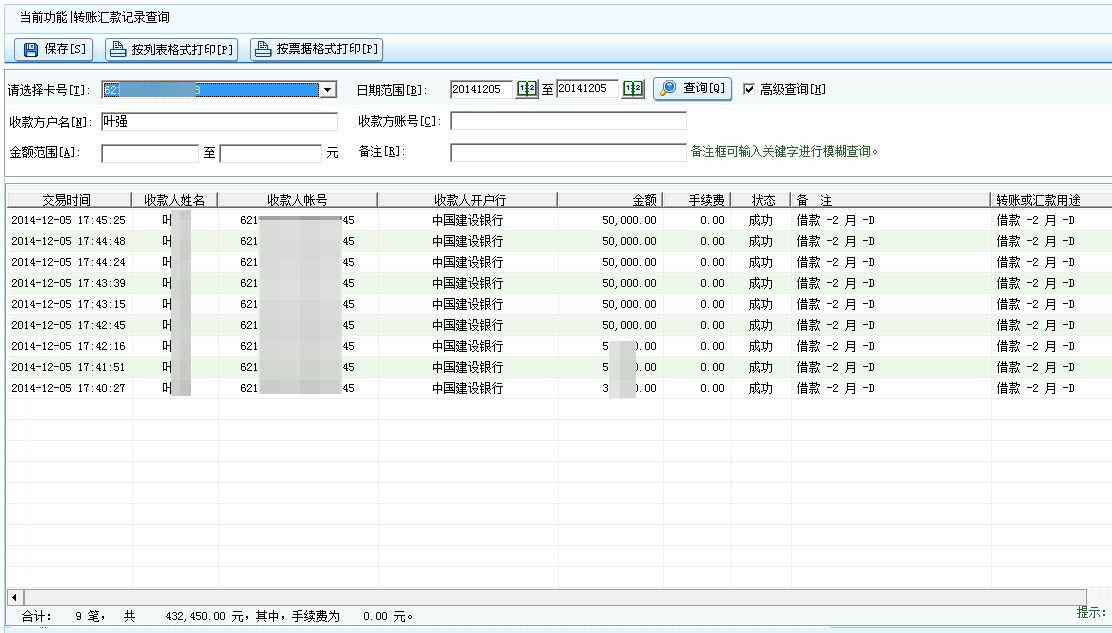Click the printer icon for receipt format printing
Viewport: 1112px width, 633px height.
[x=264, y=49]
